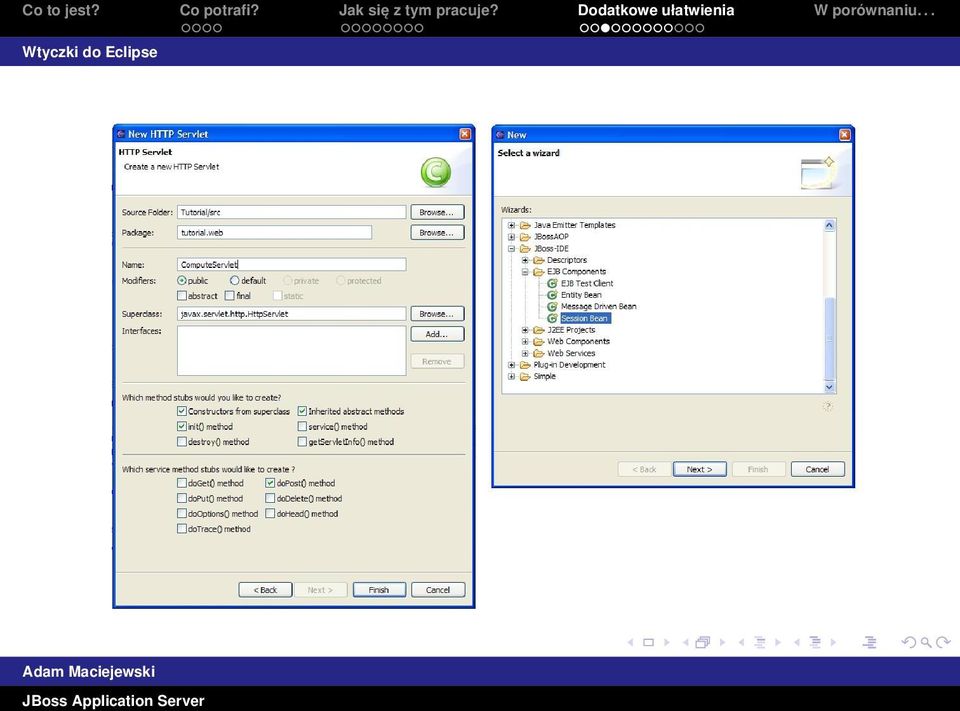The width and height of the screenshot is (960, 711).
Task: Click the J2EE Projects folder icon
Action: tap(539, 330)
